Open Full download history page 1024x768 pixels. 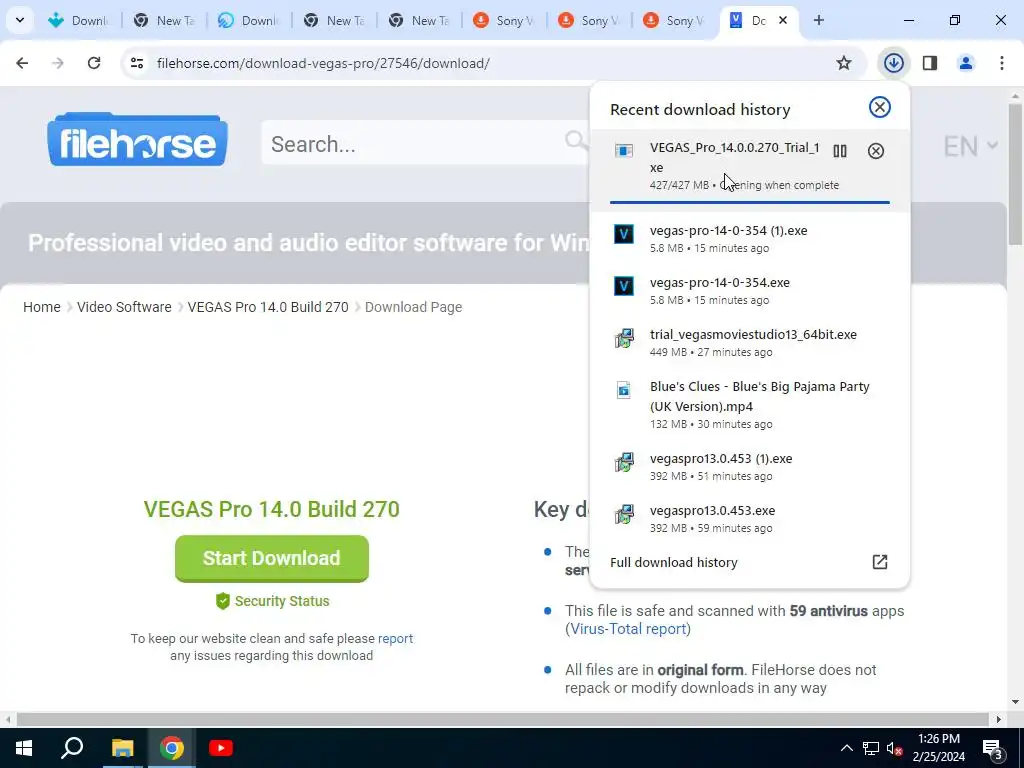click(x=749, y=562)
